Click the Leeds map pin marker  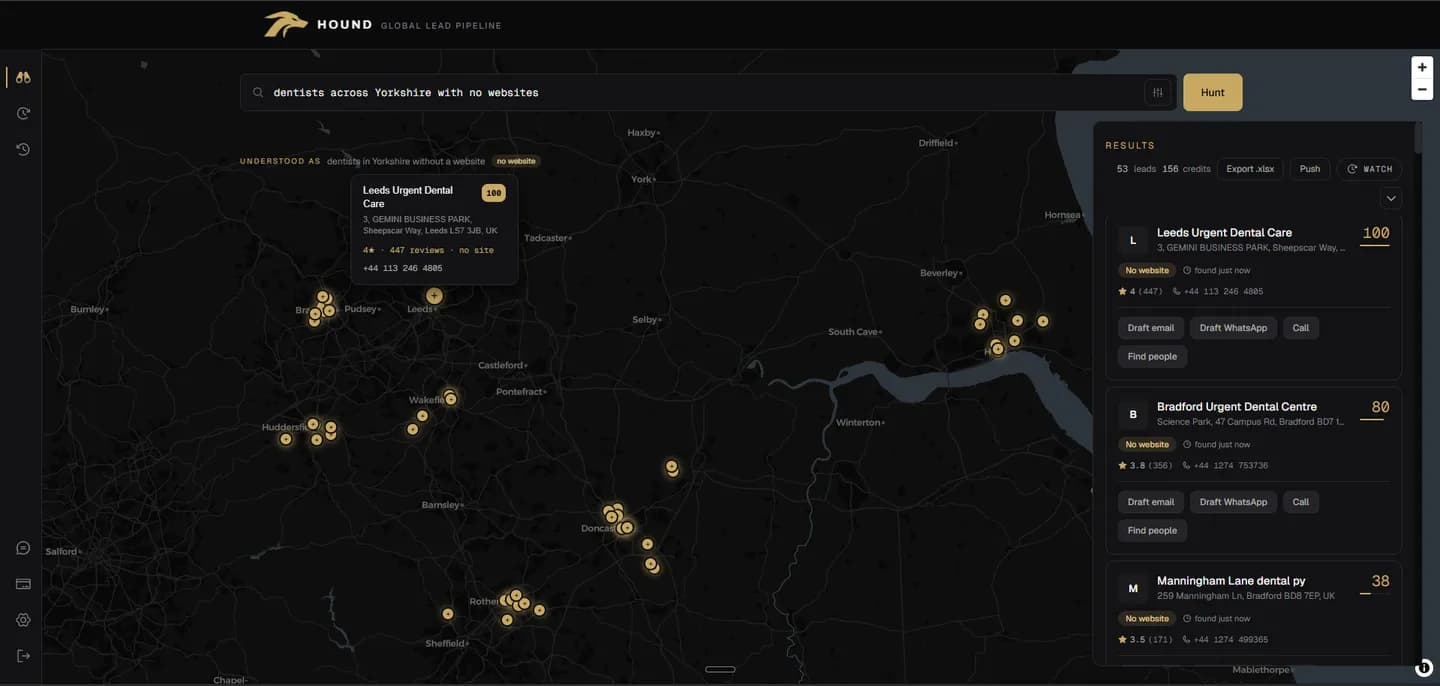[x=434, y=295]
